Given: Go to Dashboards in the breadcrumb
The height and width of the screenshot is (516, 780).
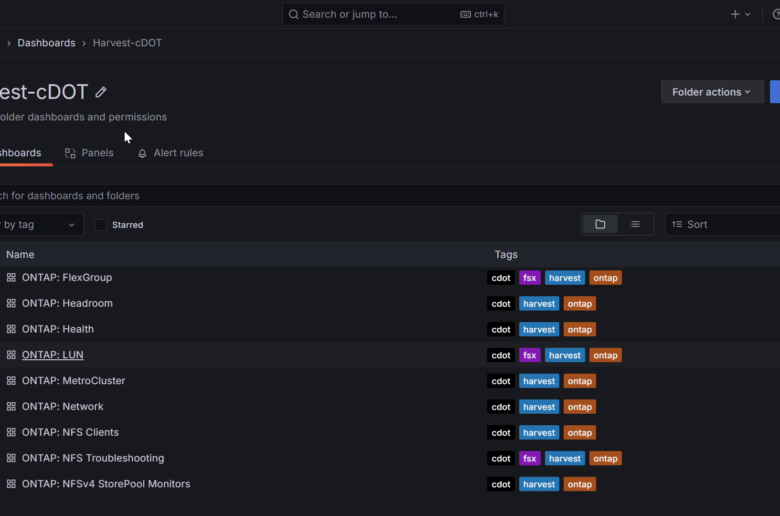Looking at the screenshot, I should pyautogui.click(x=46, y=43).
